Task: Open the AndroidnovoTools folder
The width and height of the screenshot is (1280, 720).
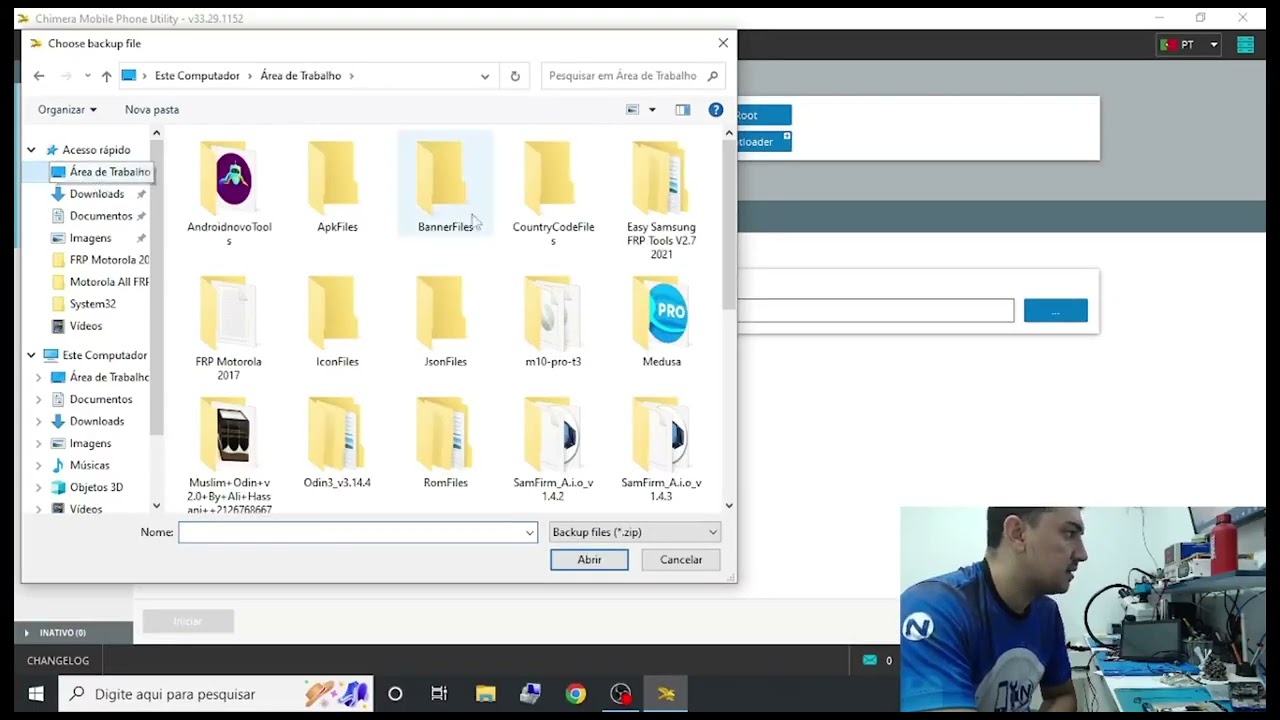Action: 229,192
